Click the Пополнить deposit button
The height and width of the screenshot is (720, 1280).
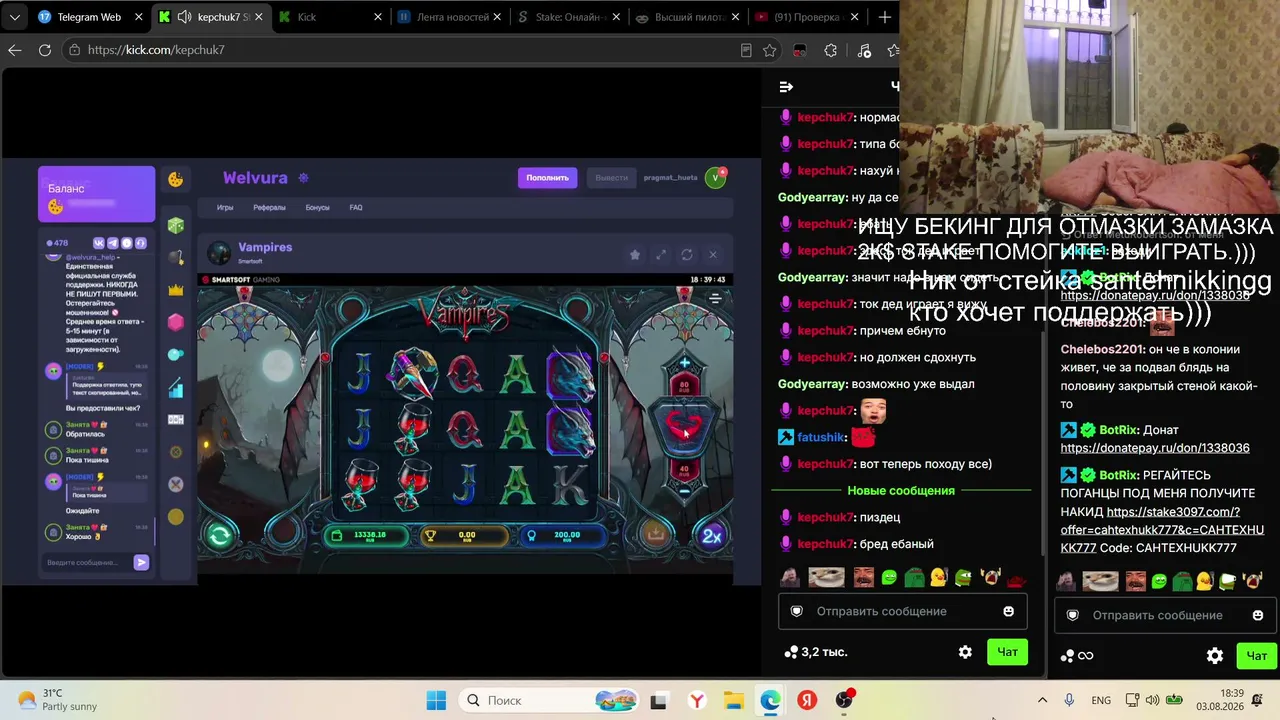click(x=547, y=178)
